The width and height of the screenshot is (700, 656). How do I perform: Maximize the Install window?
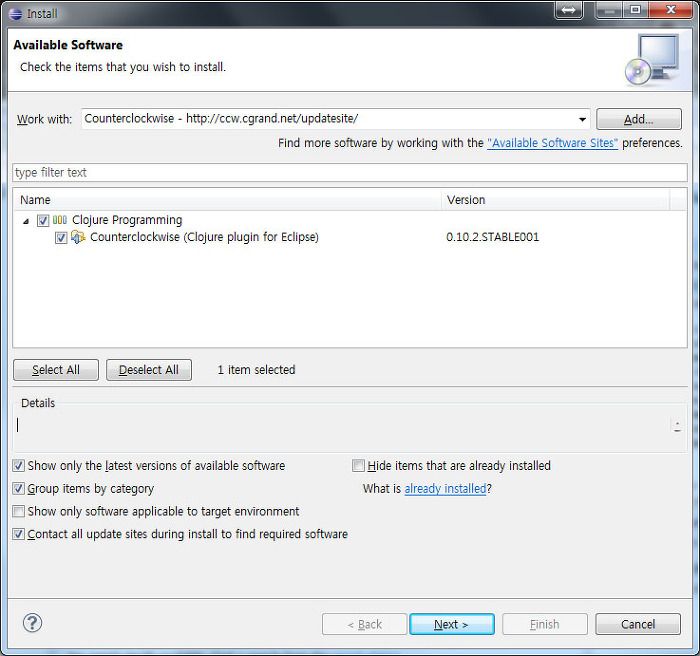(636, 10)
